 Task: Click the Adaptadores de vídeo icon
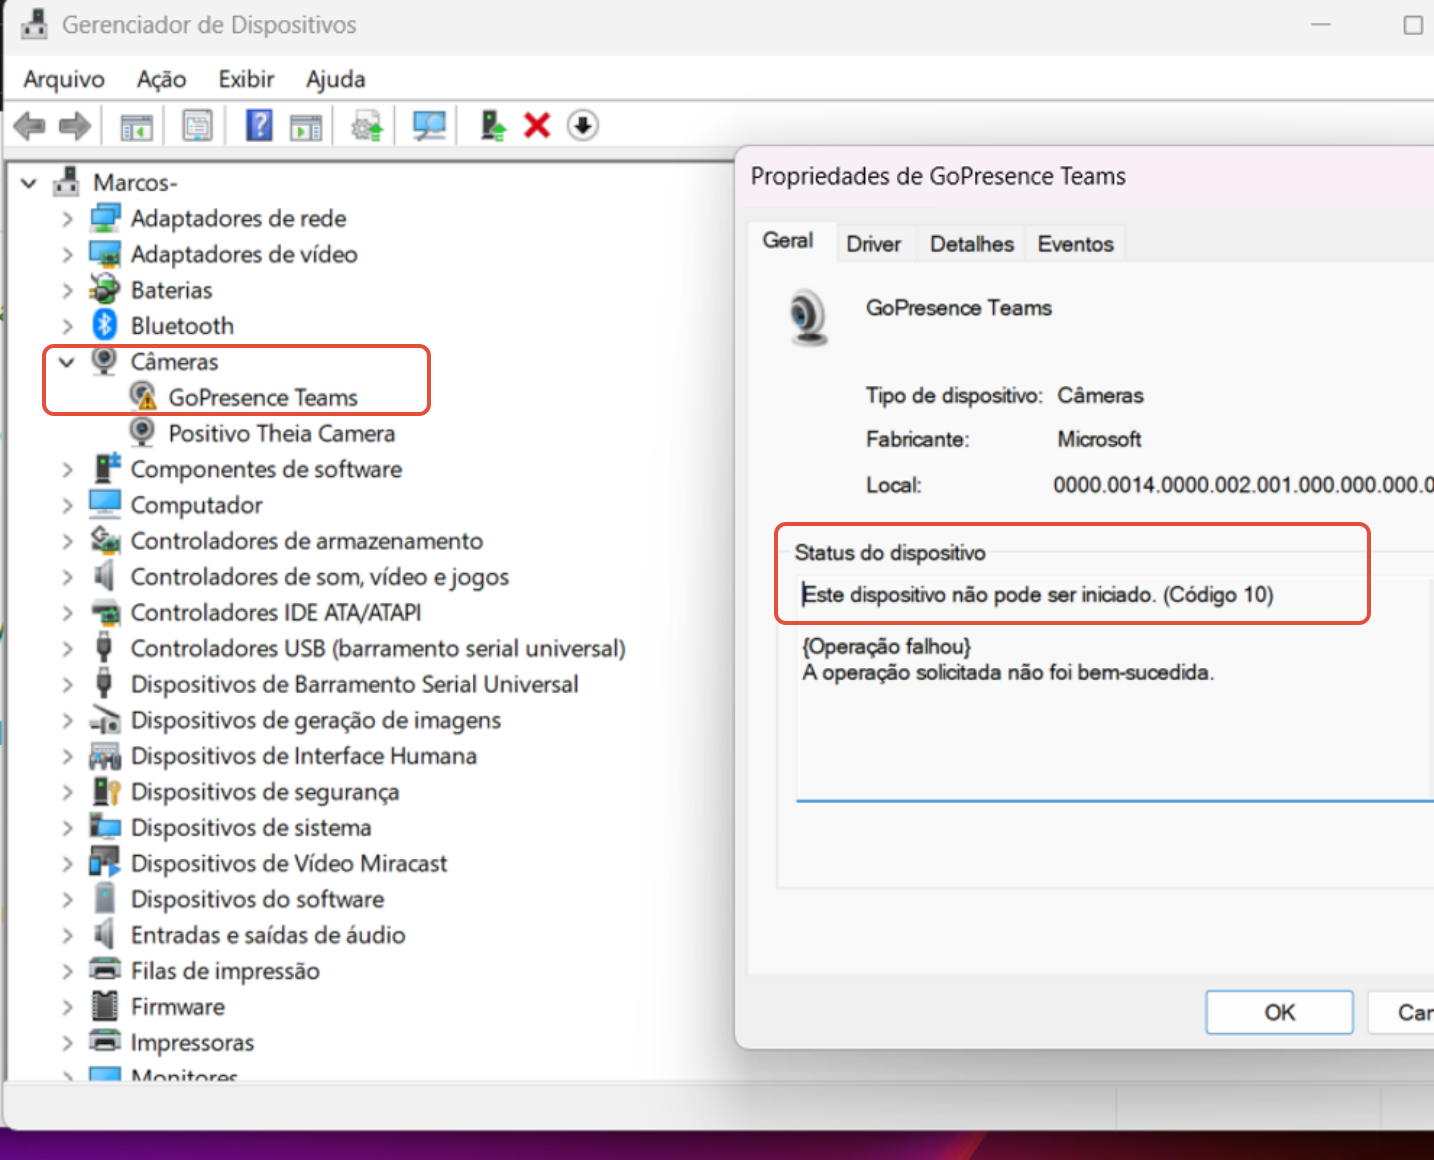(x=104, y=253)
